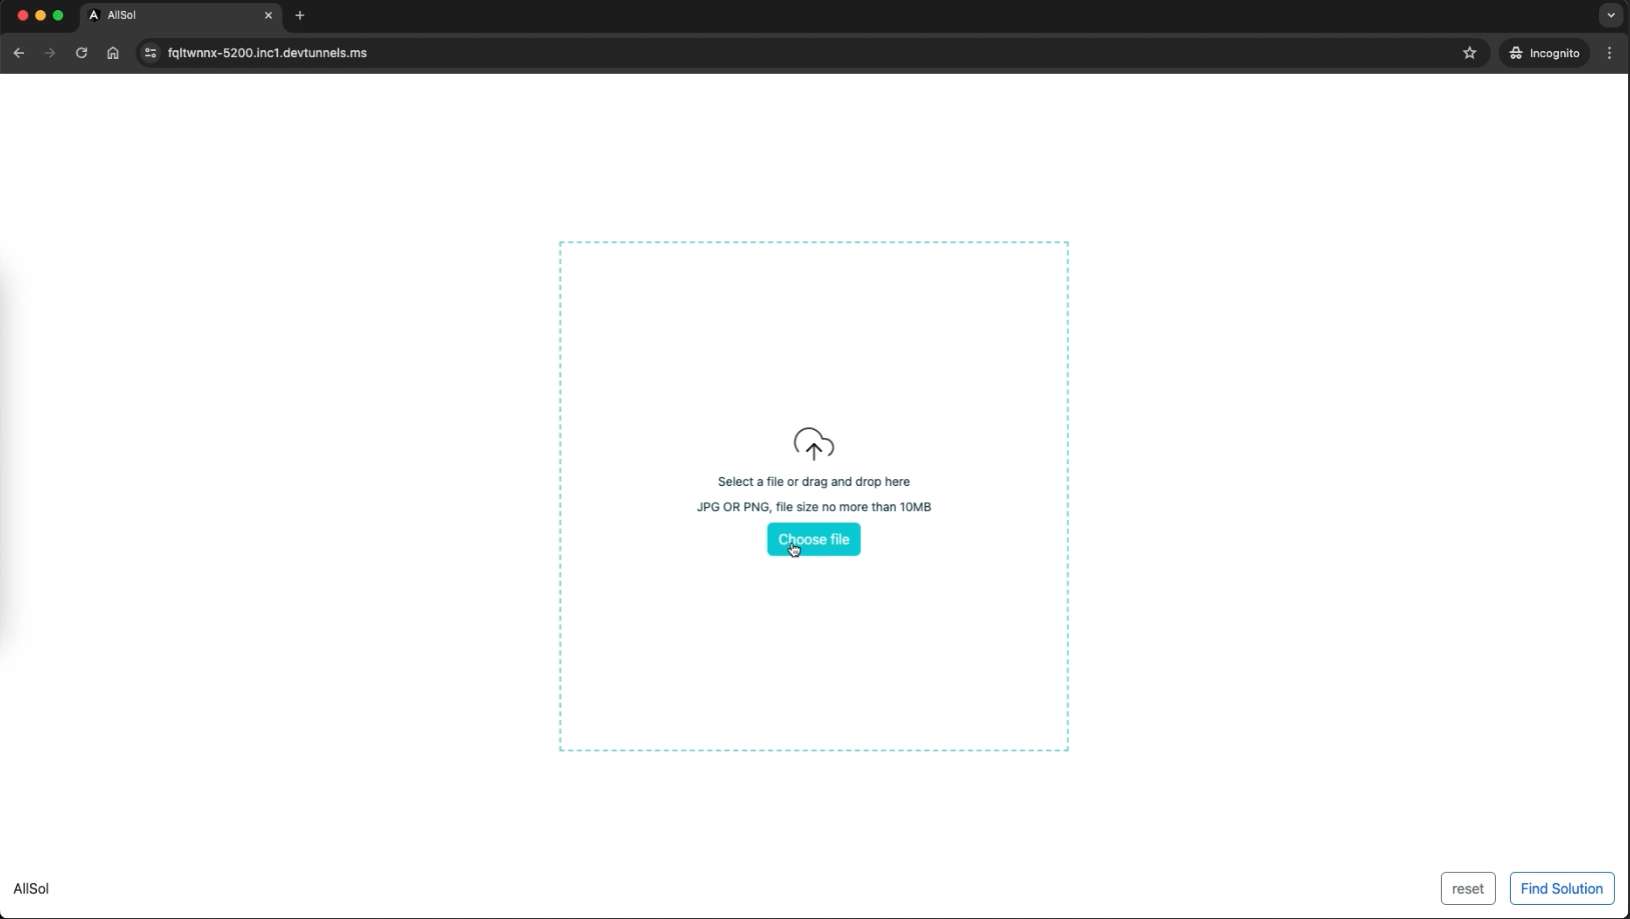Navigate back to the previous page

click(x=18, y=53)
